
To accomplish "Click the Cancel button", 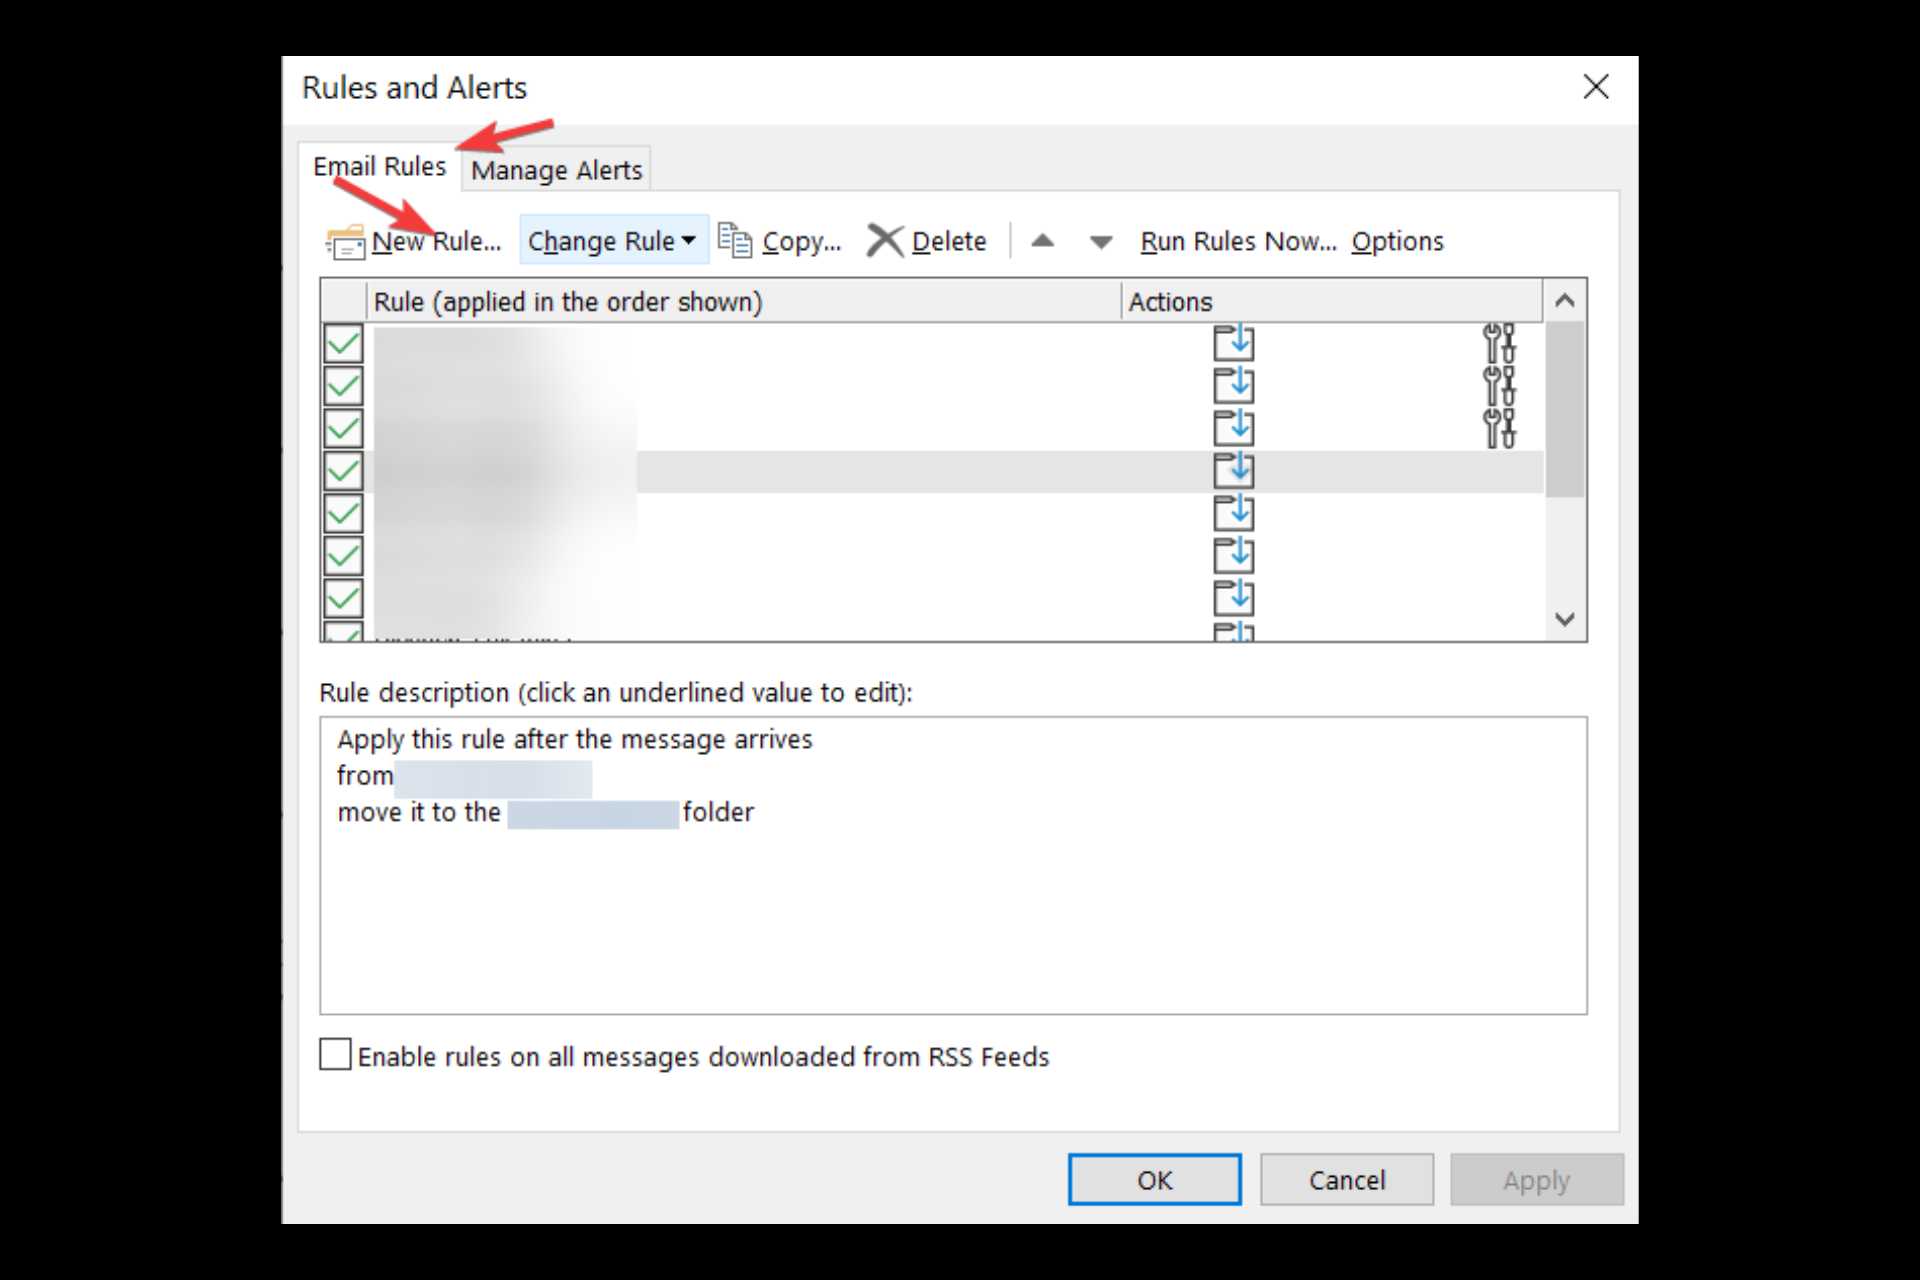I will tap(1347, 1180).
